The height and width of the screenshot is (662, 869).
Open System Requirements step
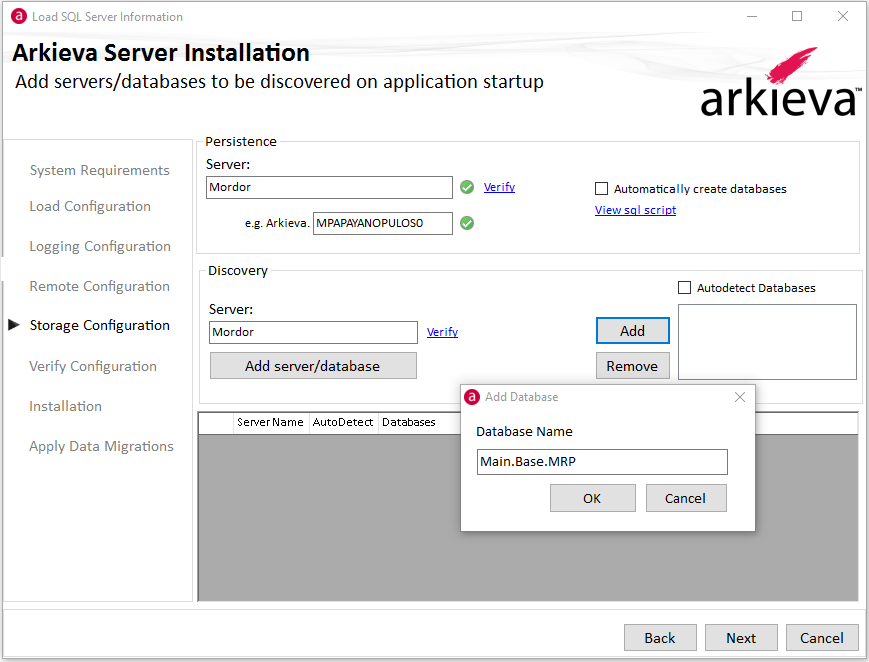(x=100, y=170)
